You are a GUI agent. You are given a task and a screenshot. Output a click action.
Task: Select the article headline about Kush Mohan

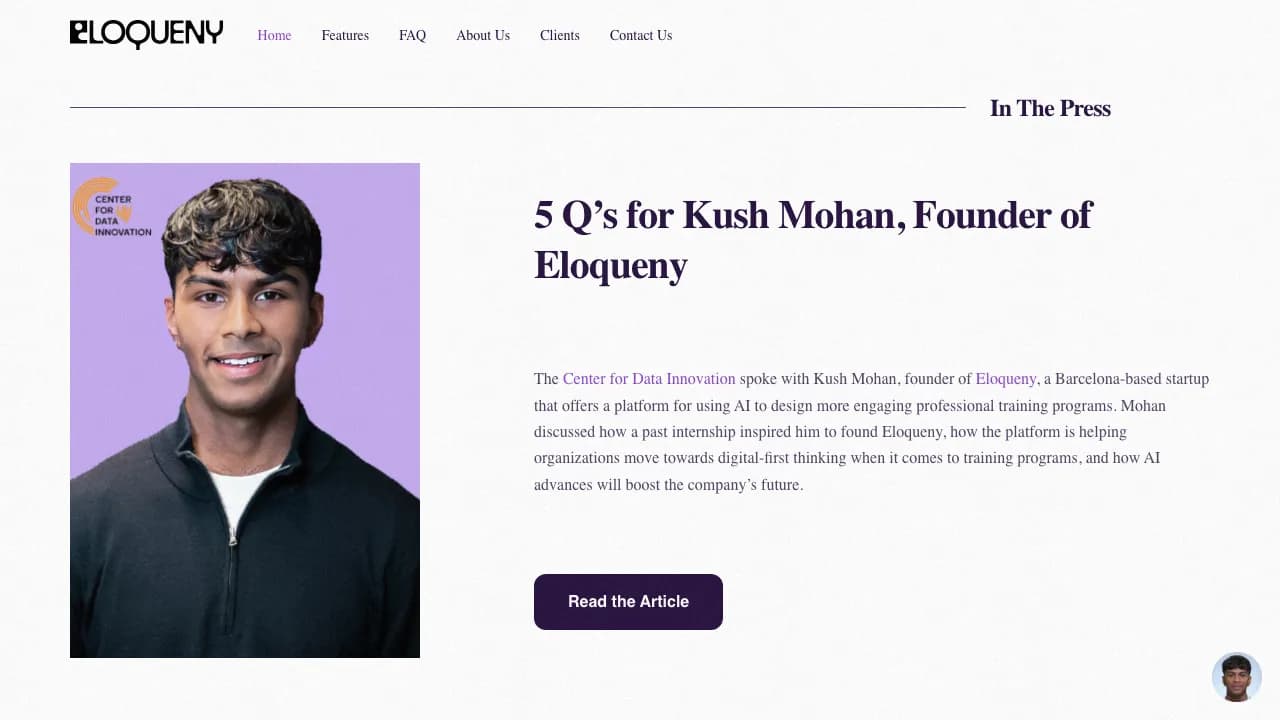click(x=812, y=240)
